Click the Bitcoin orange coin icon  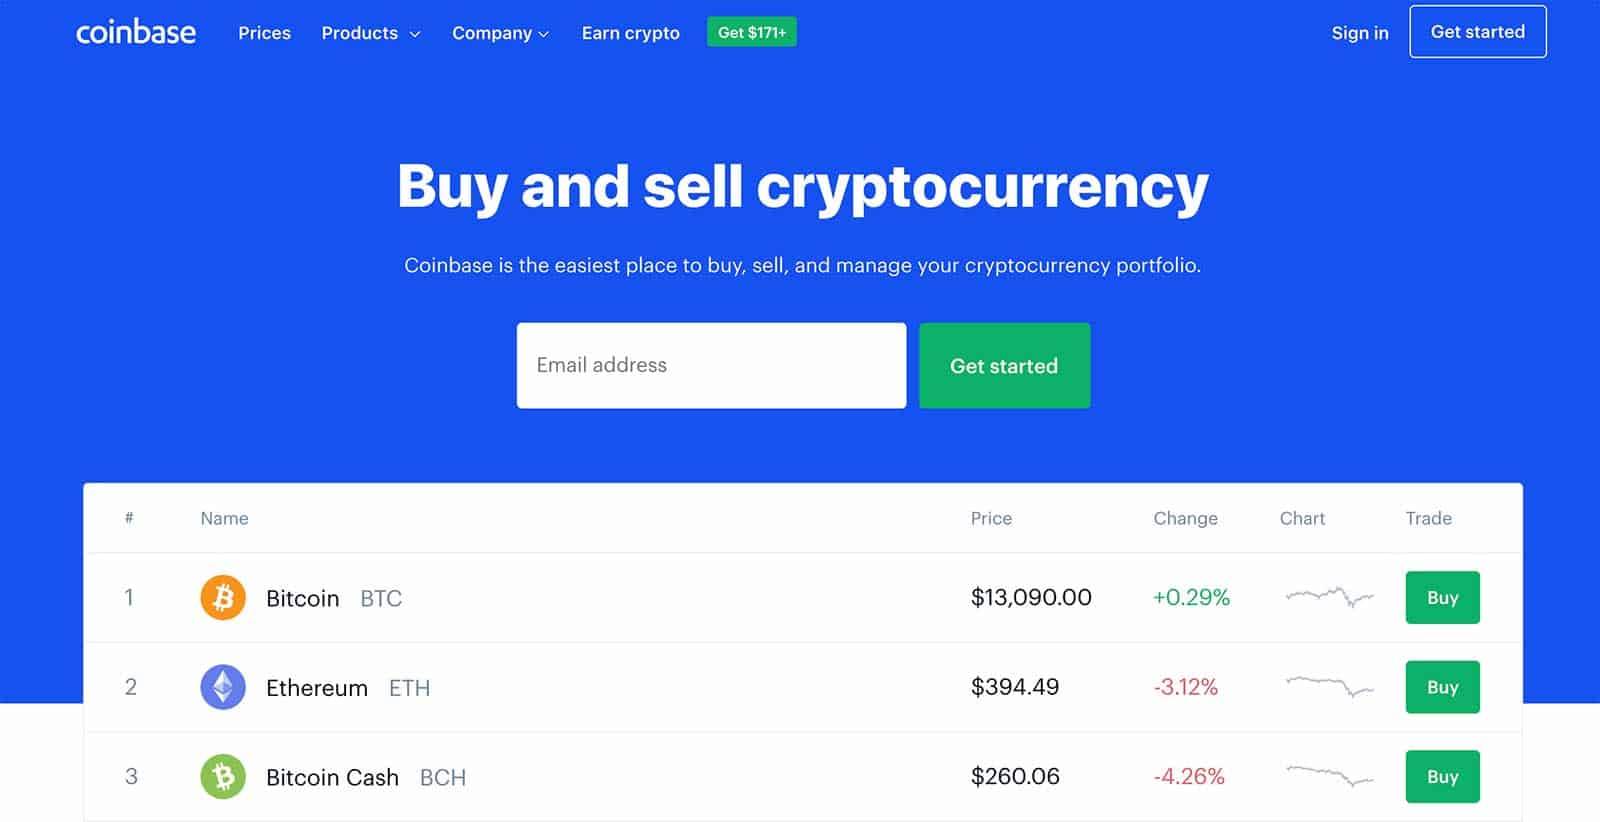[x=223, y=598]
